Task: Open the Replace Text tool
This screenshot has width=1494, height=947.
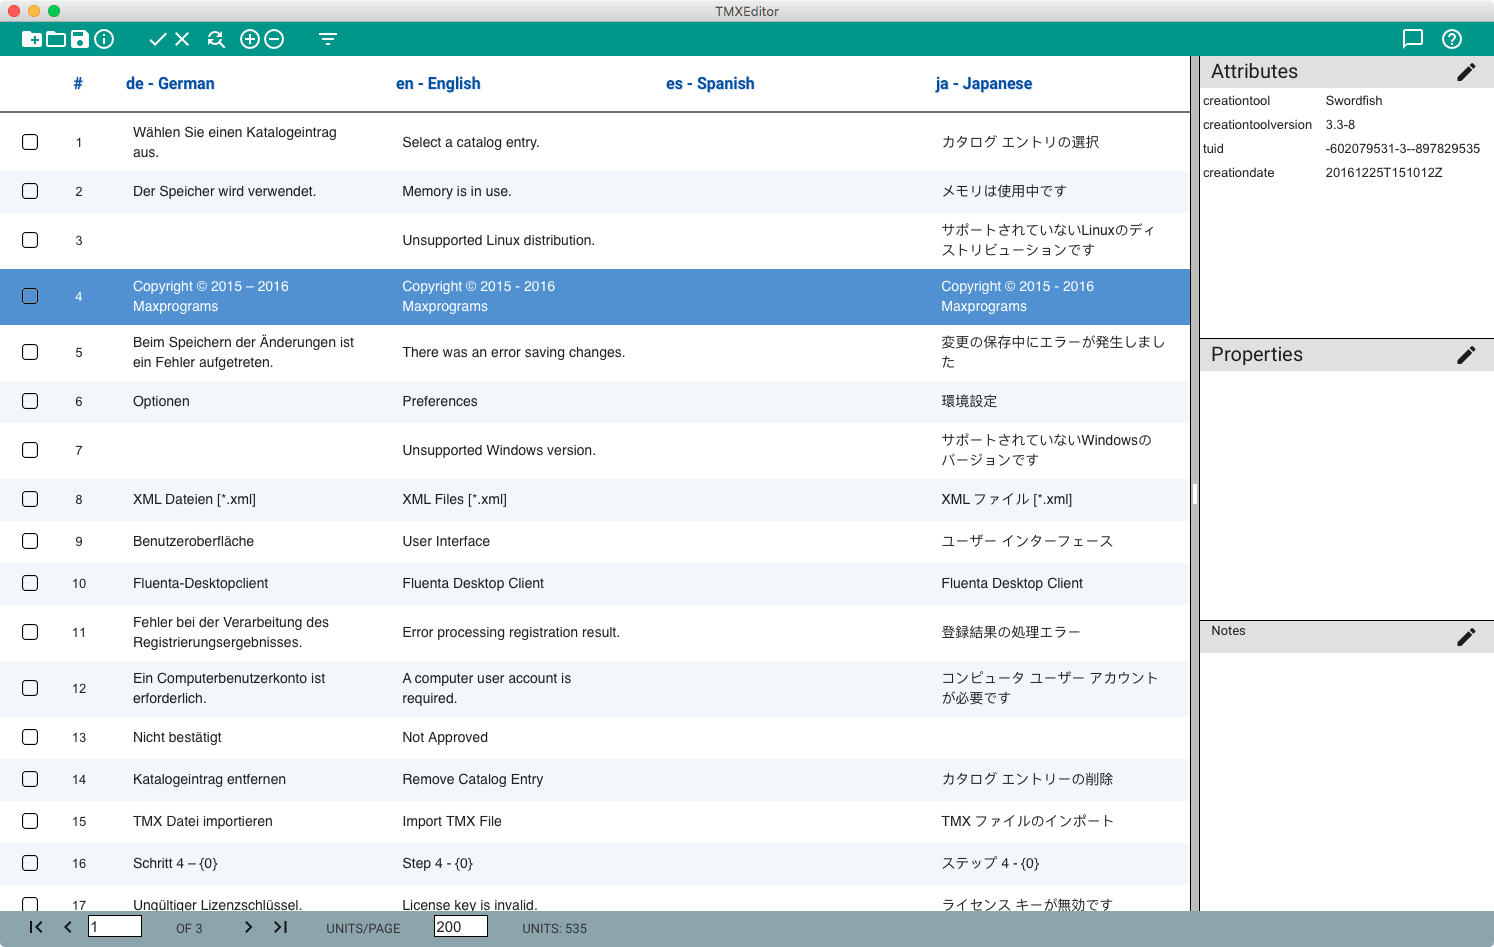Action: (216, 39)
